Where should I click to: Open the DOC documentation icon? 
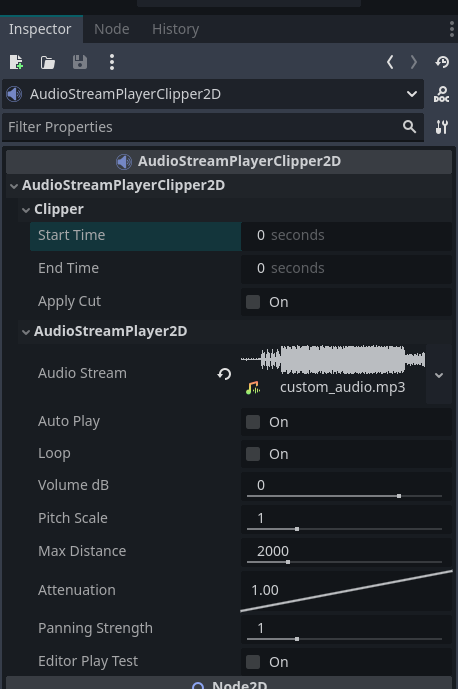tap(441, 94)
